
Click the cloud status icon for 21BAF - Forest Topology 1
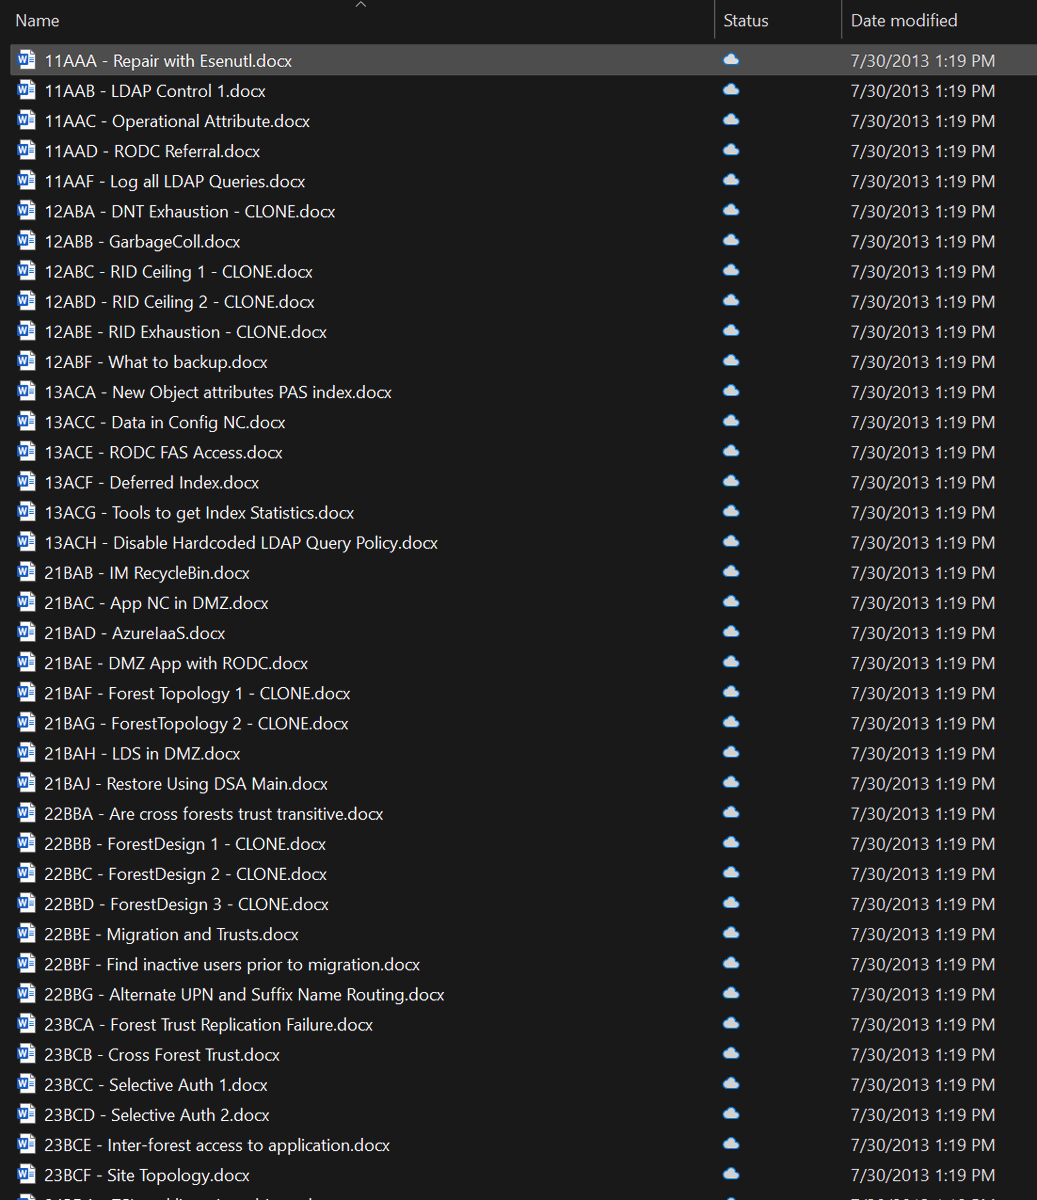[731, 692]
